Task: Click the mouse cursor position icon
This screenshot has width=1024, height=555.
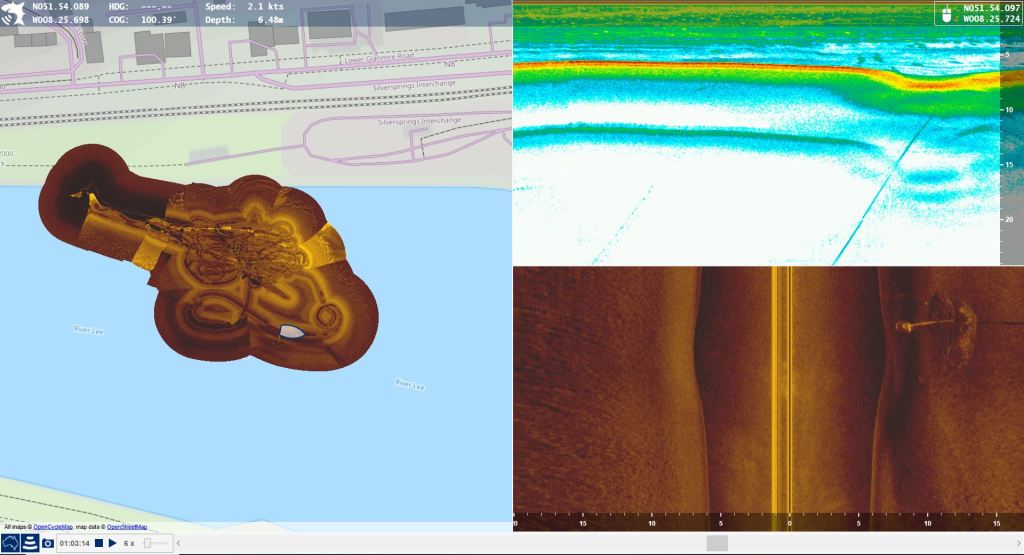Action: coord(946,13)
